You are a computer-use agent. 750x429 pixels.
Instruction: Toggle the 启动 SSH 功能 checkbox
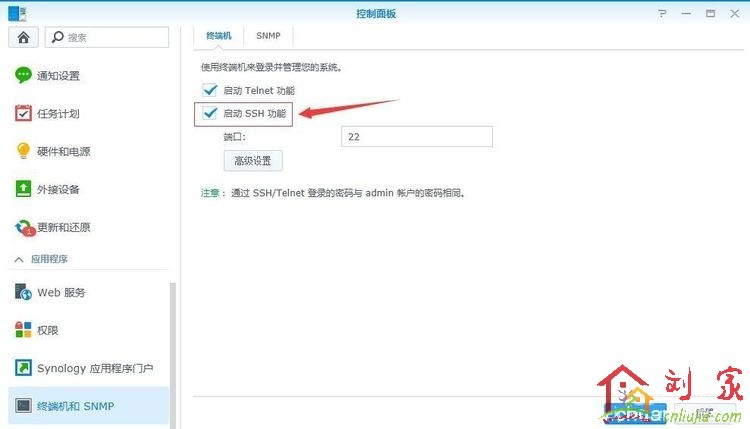pyautogui.click(x=210, y=114)
